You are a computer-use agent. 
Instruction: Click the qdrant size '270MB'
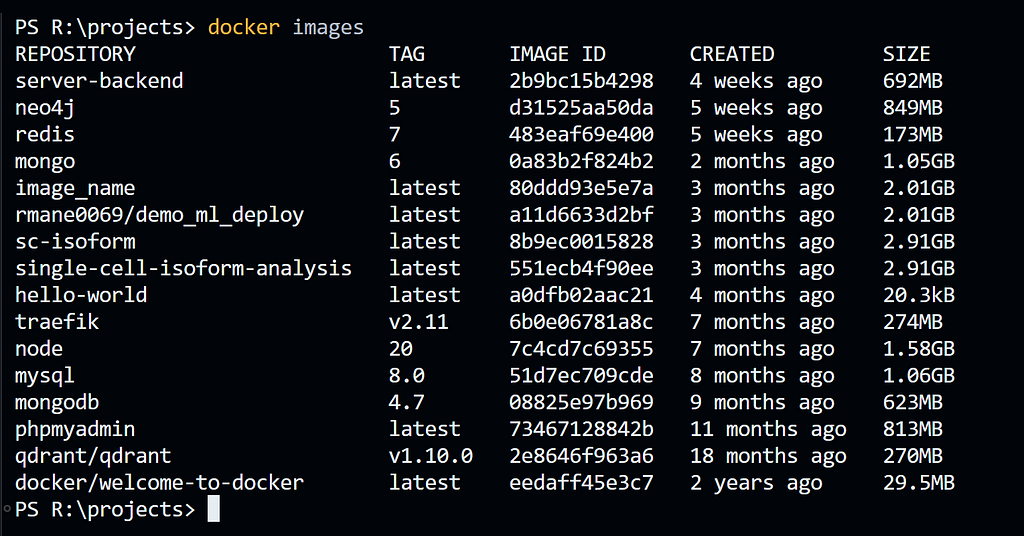coord(912,456)
